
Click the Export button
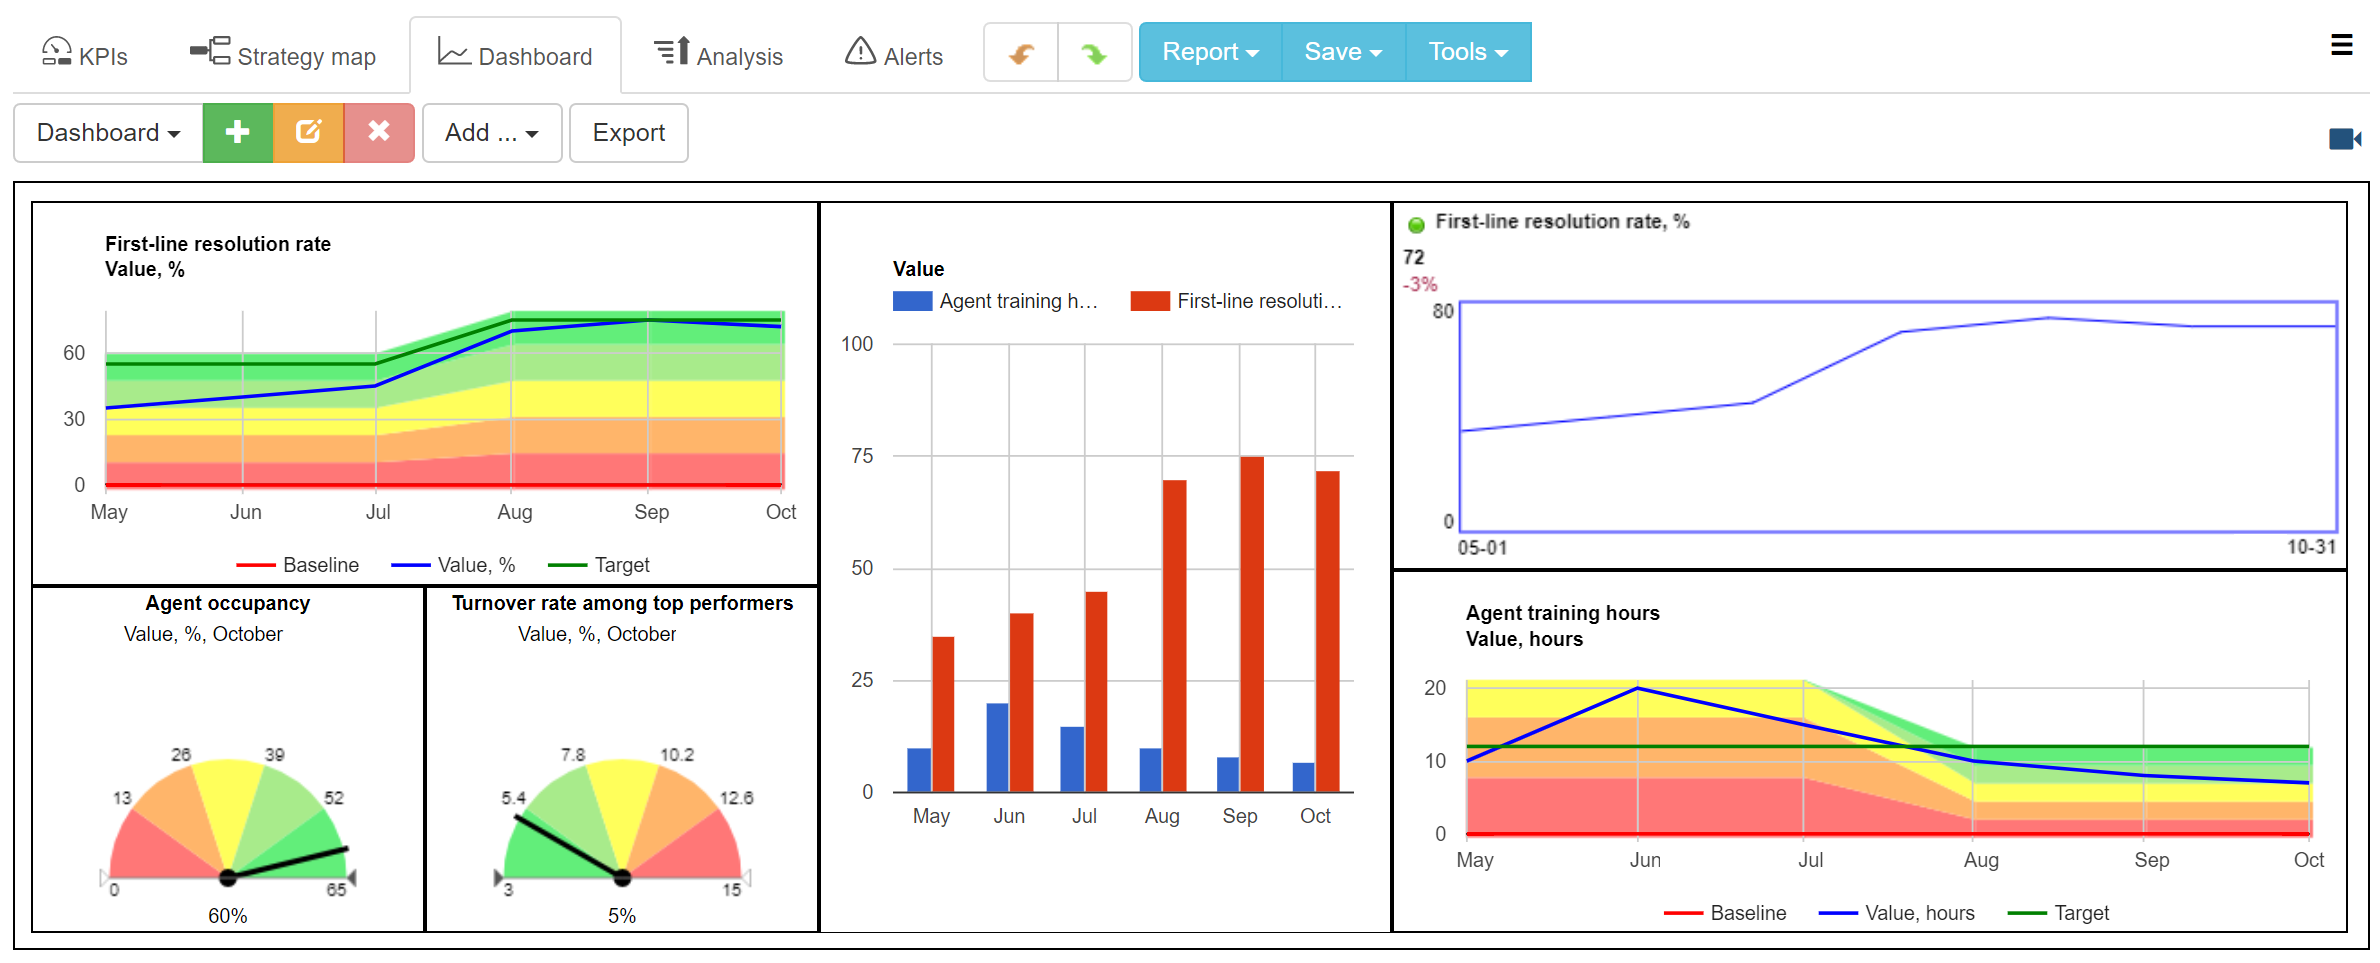pyautogui.click(x=628, y=132)
